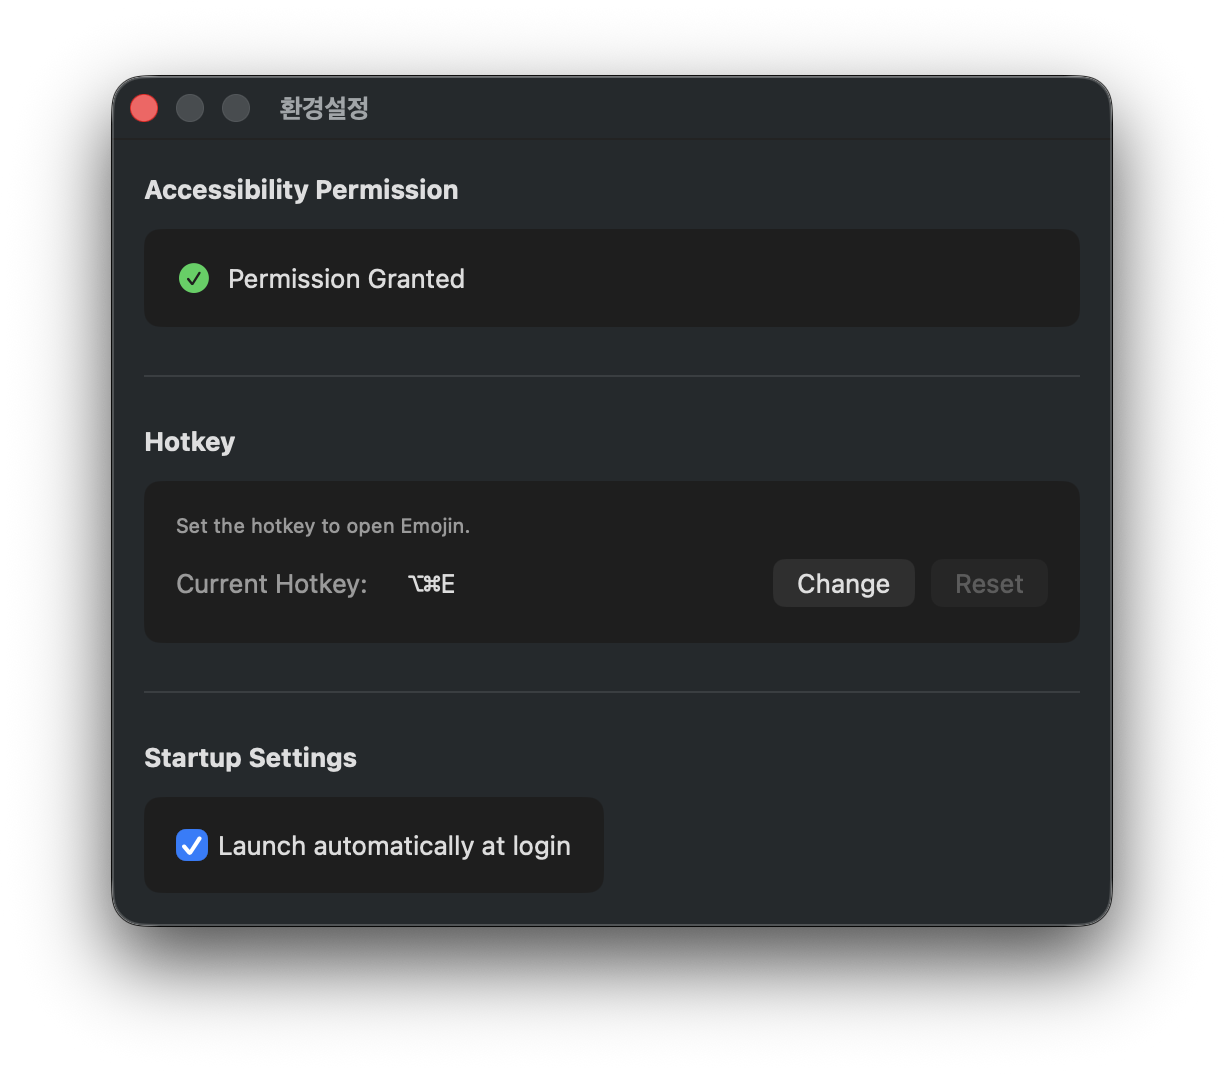Toggle automatic launch at login setting
Screen dimensions: 1224x1074
191,845
